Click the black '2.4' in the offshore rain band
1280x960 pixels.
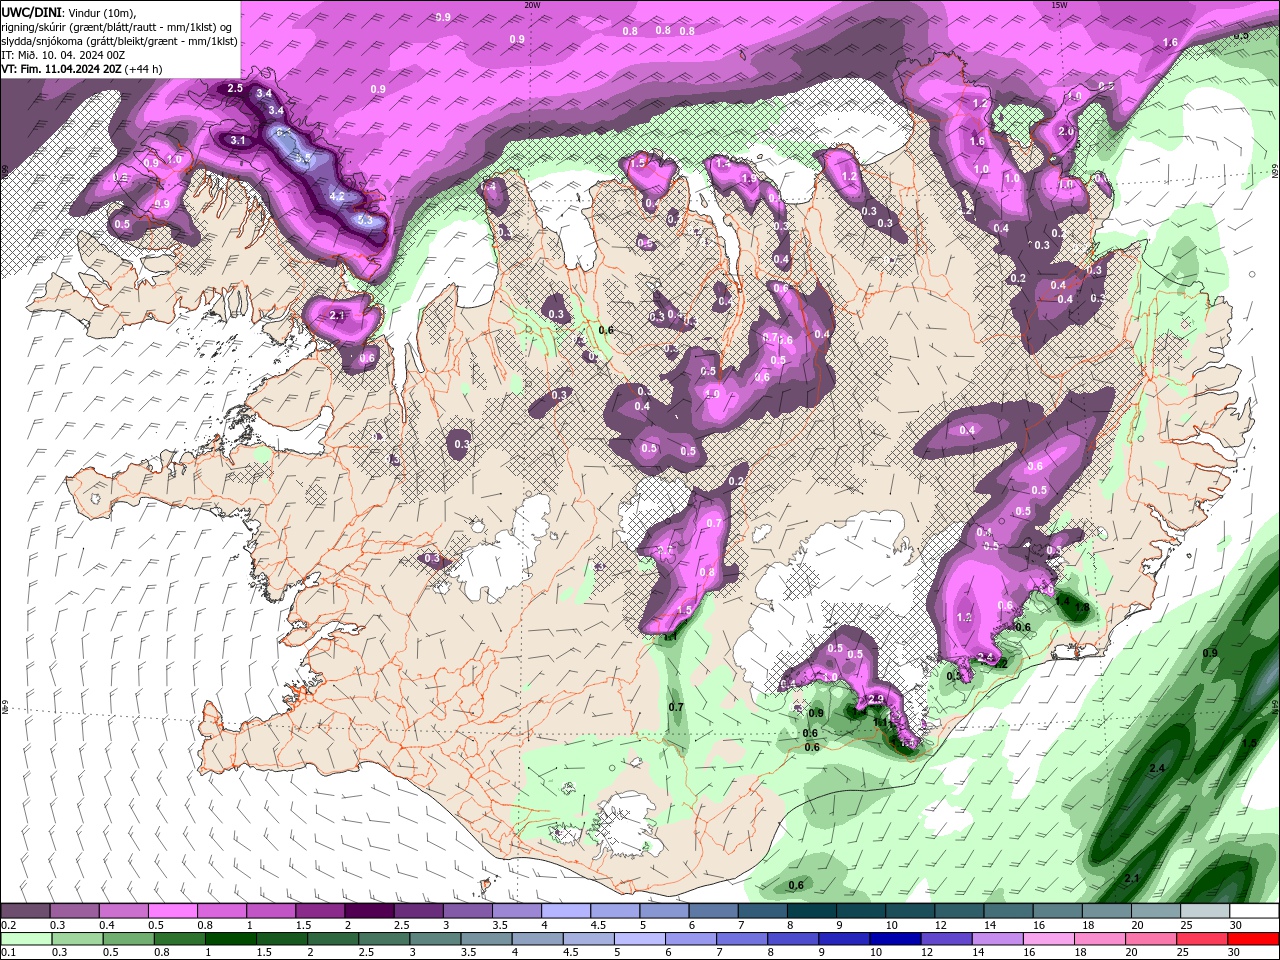click(x=1158, y=768)
